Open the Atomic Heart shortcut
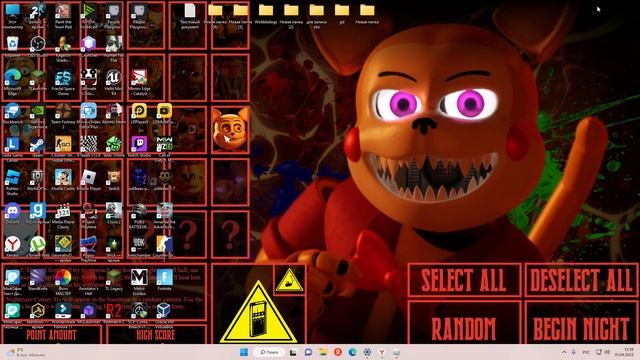This screenshot has height=360, width=640. (113, 111)
